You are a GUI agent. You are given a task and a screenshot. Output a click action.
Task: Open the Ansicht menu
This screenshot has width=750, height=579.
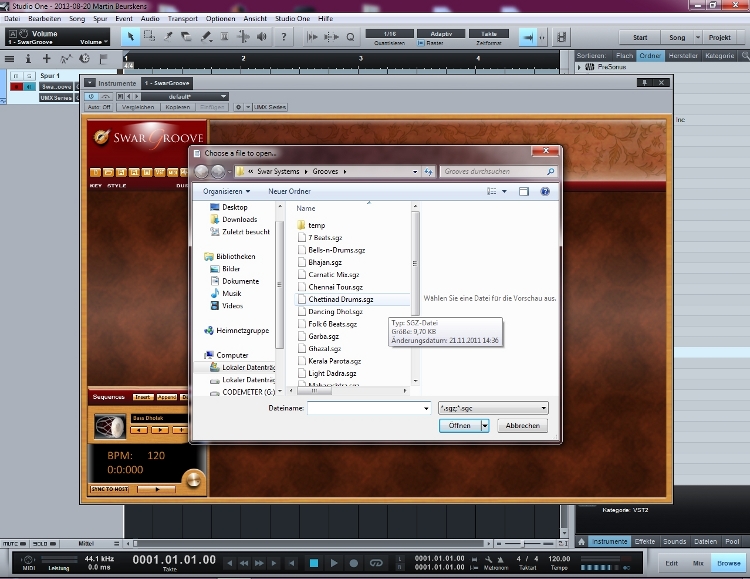pos(255,19)
